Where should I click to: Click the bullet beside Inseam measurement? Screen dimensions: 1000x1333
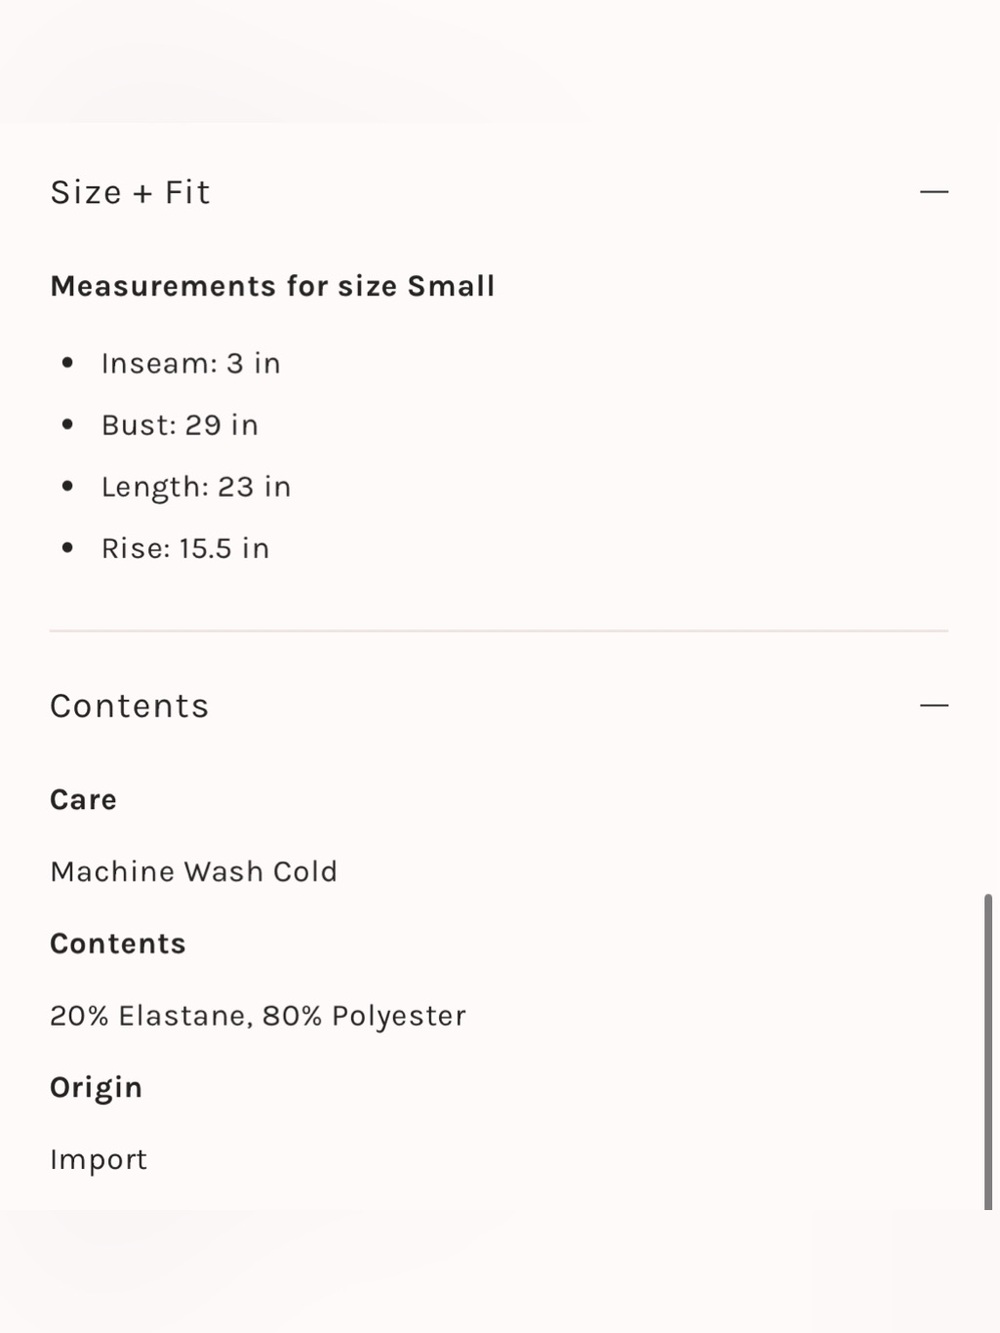[67, 363]
